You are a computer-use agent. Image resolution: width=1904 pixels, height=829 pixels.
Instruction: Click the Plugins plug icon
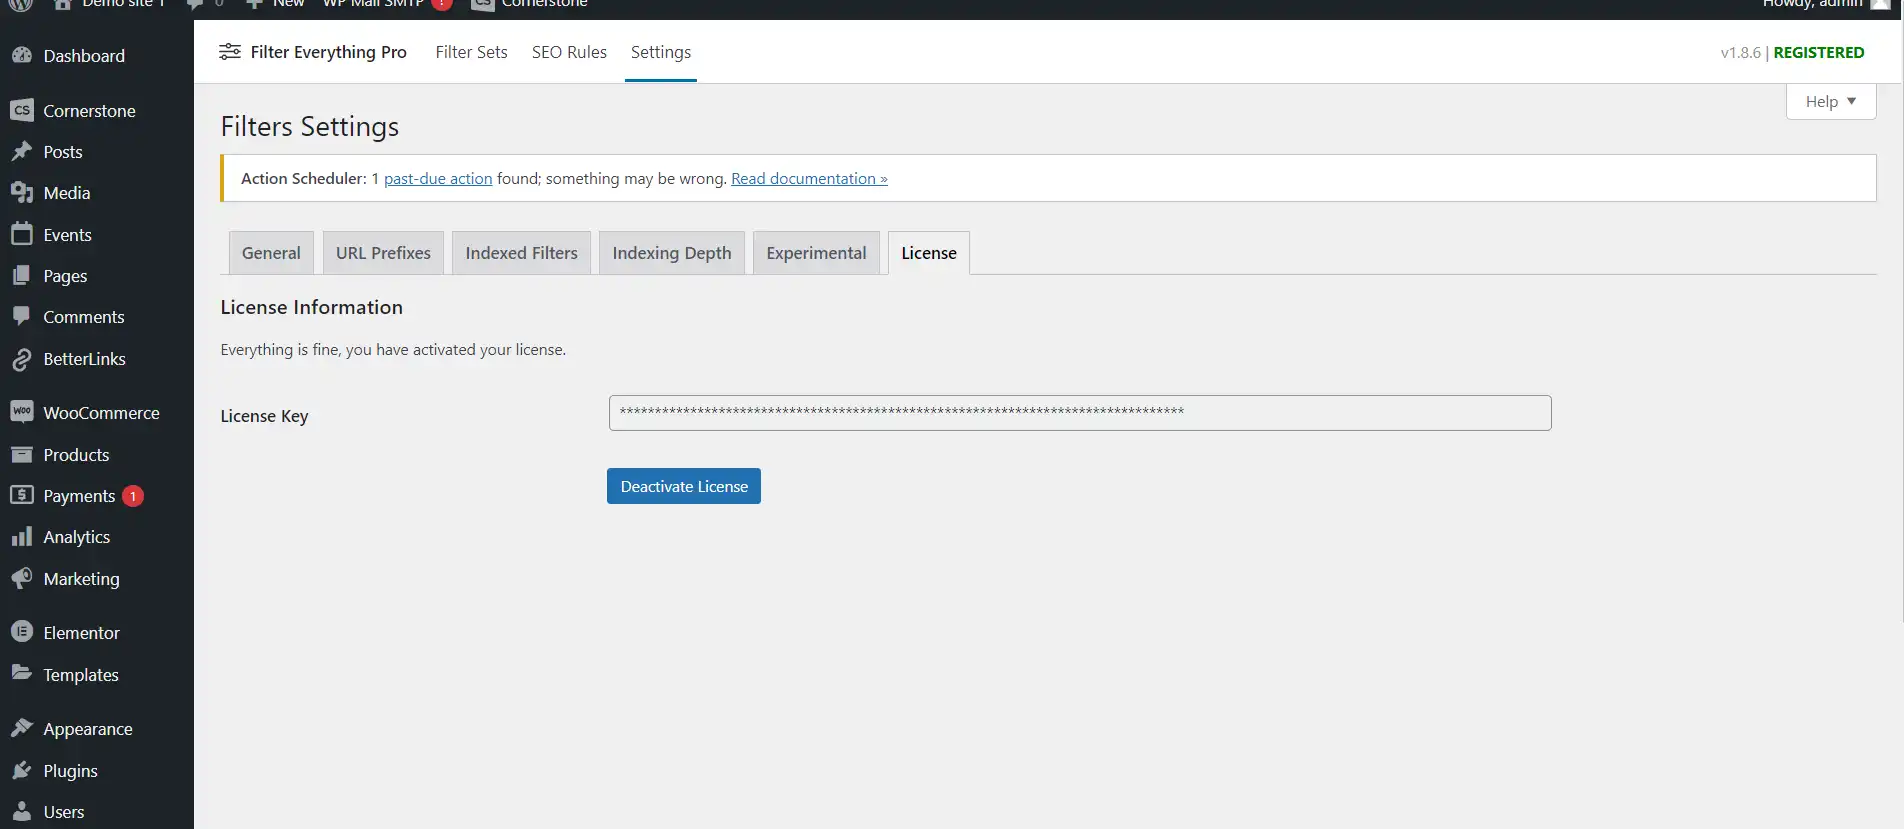22,770
